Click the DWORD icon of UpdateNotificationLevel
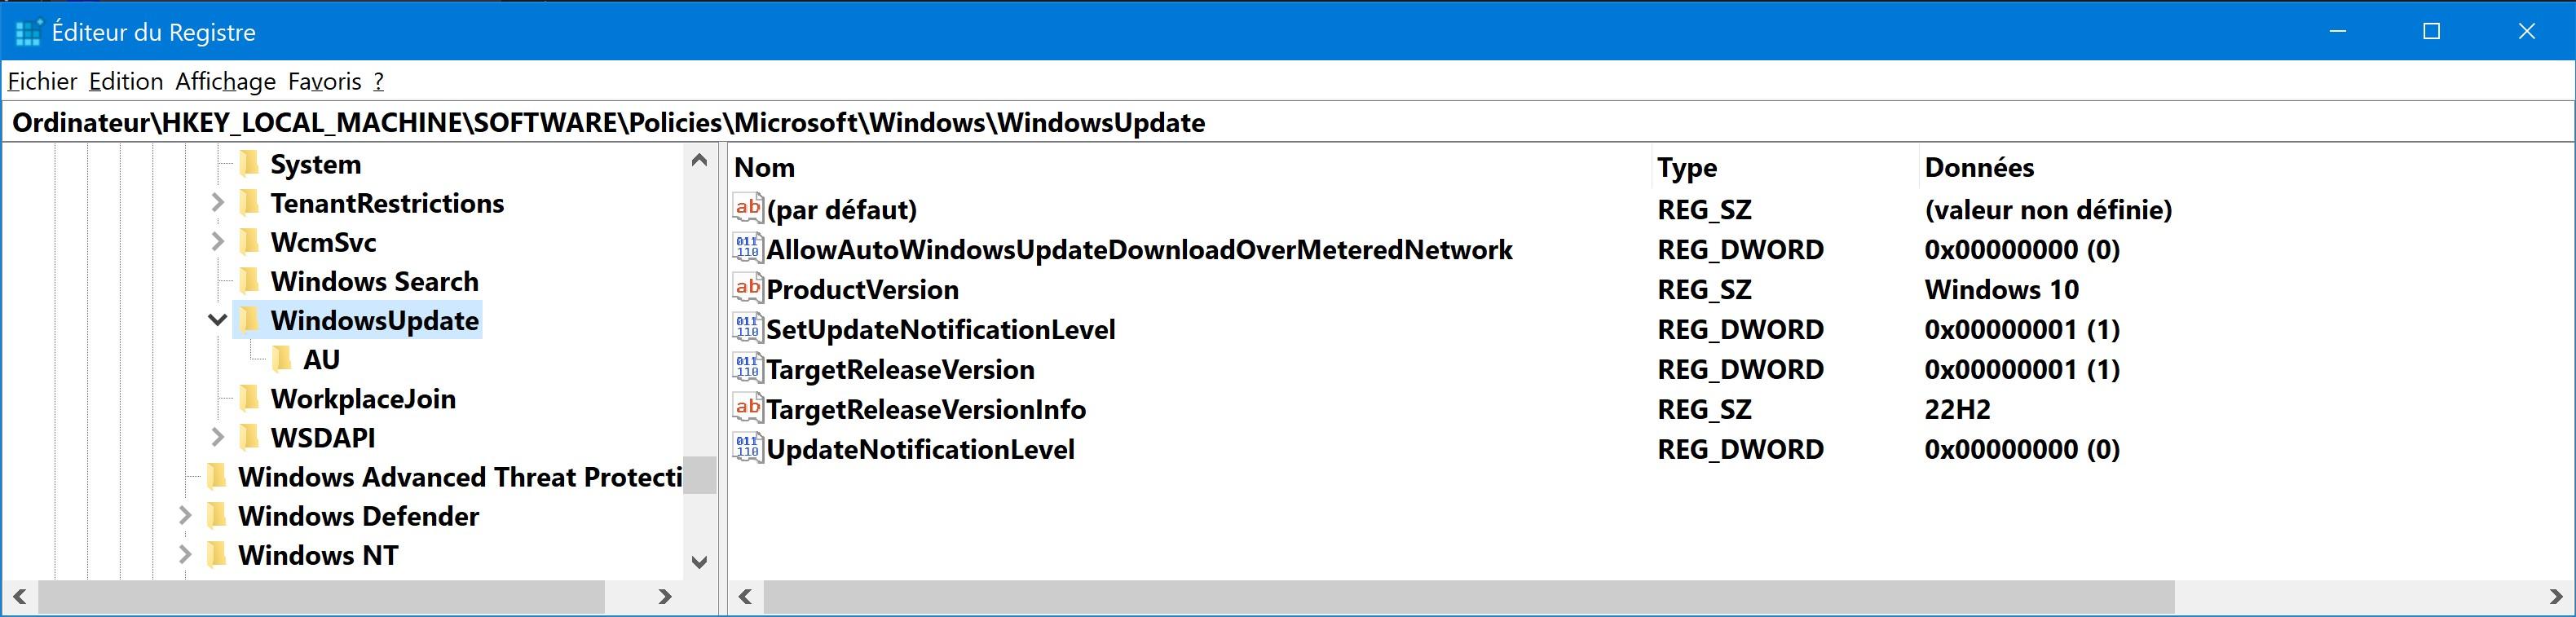The height and width of the screenshot is (617, 2576). point(748,448)
